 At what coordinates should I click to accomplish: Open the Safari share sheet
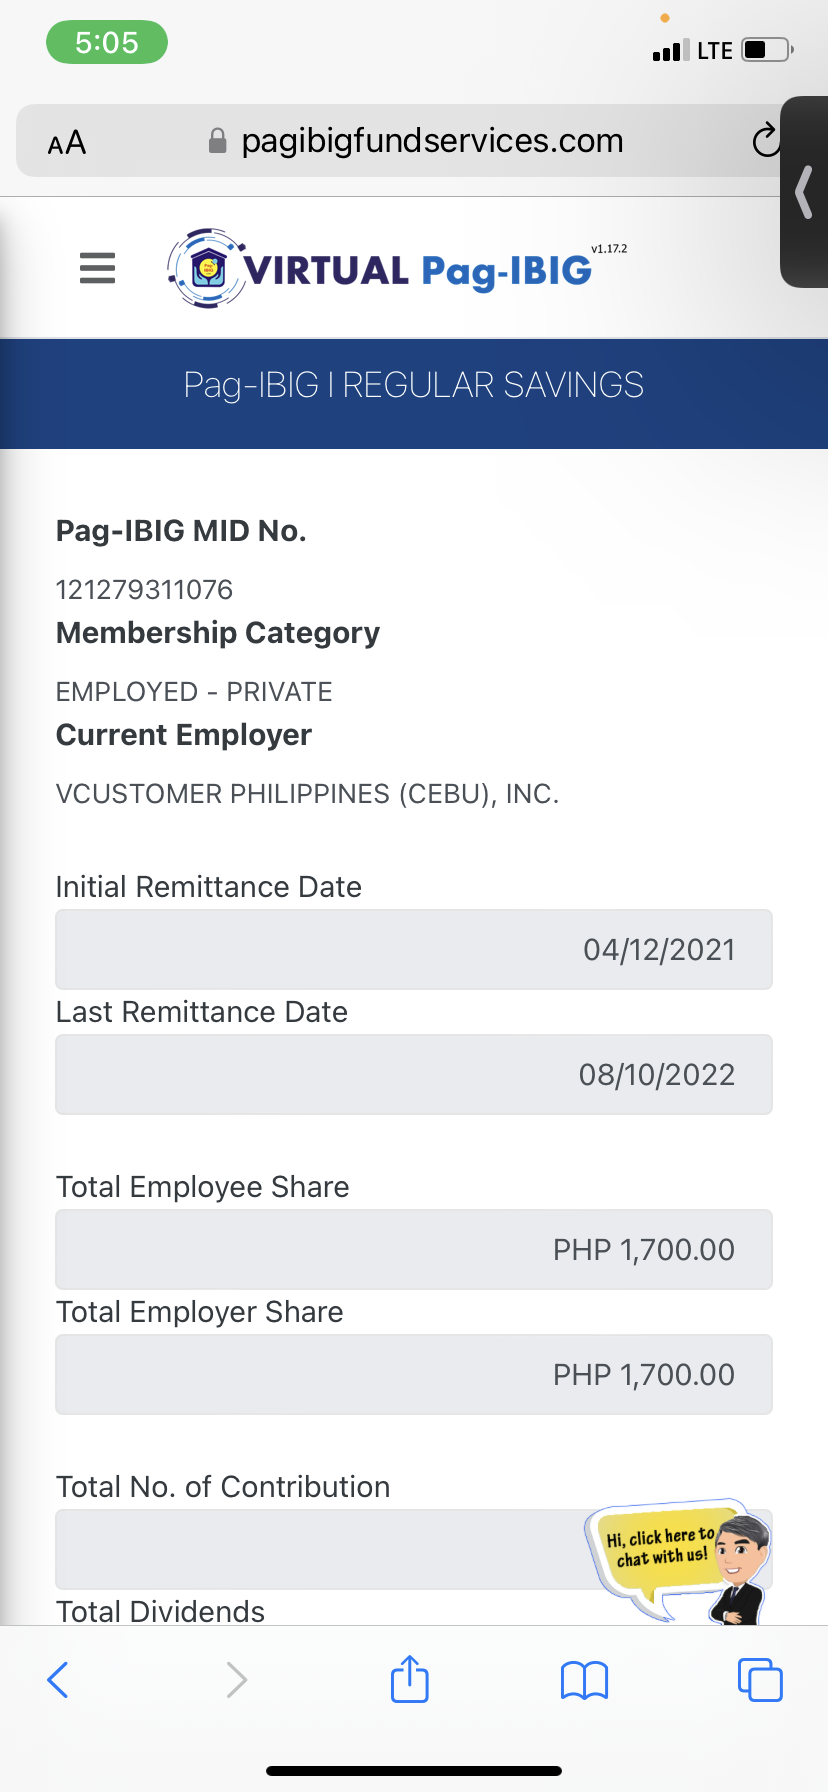[410, 1679]
